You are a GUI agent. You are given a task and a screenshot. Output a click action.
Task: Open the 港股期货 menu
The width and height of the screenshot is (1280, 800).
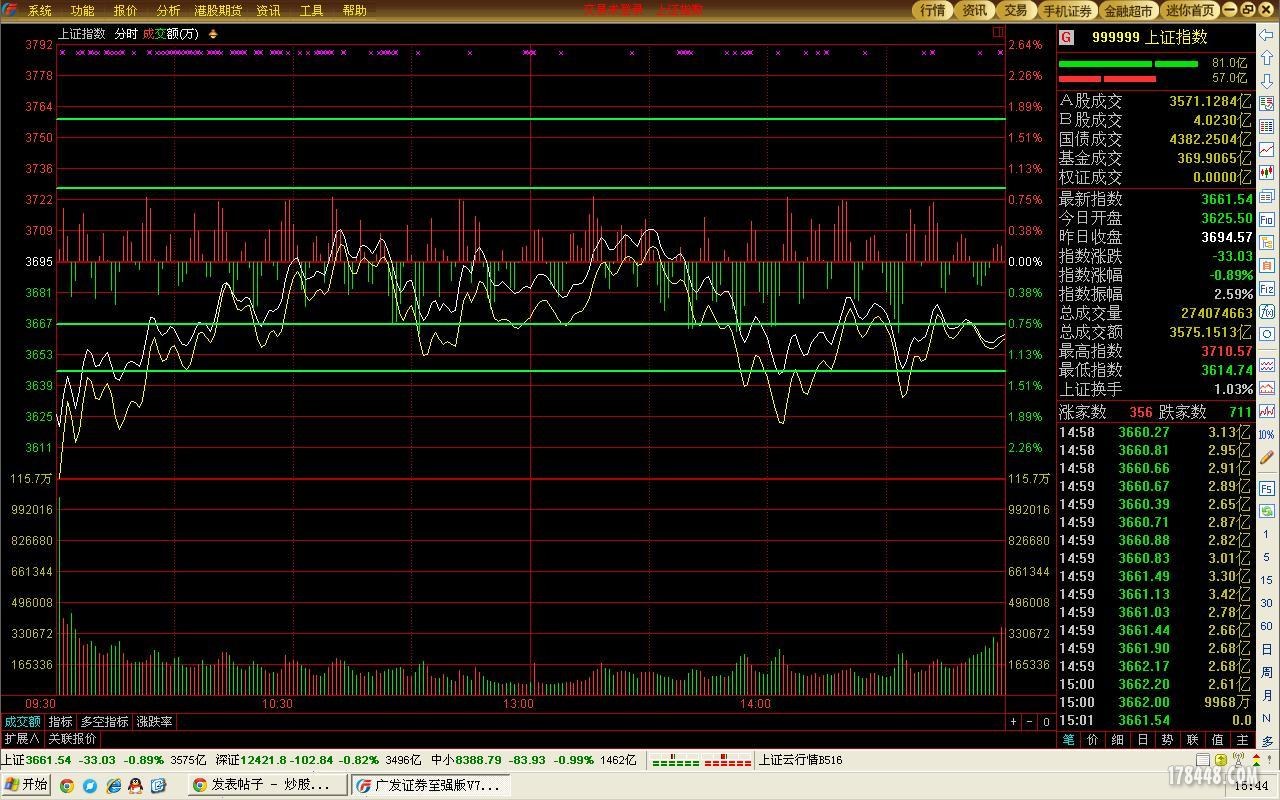coord(218,10)
